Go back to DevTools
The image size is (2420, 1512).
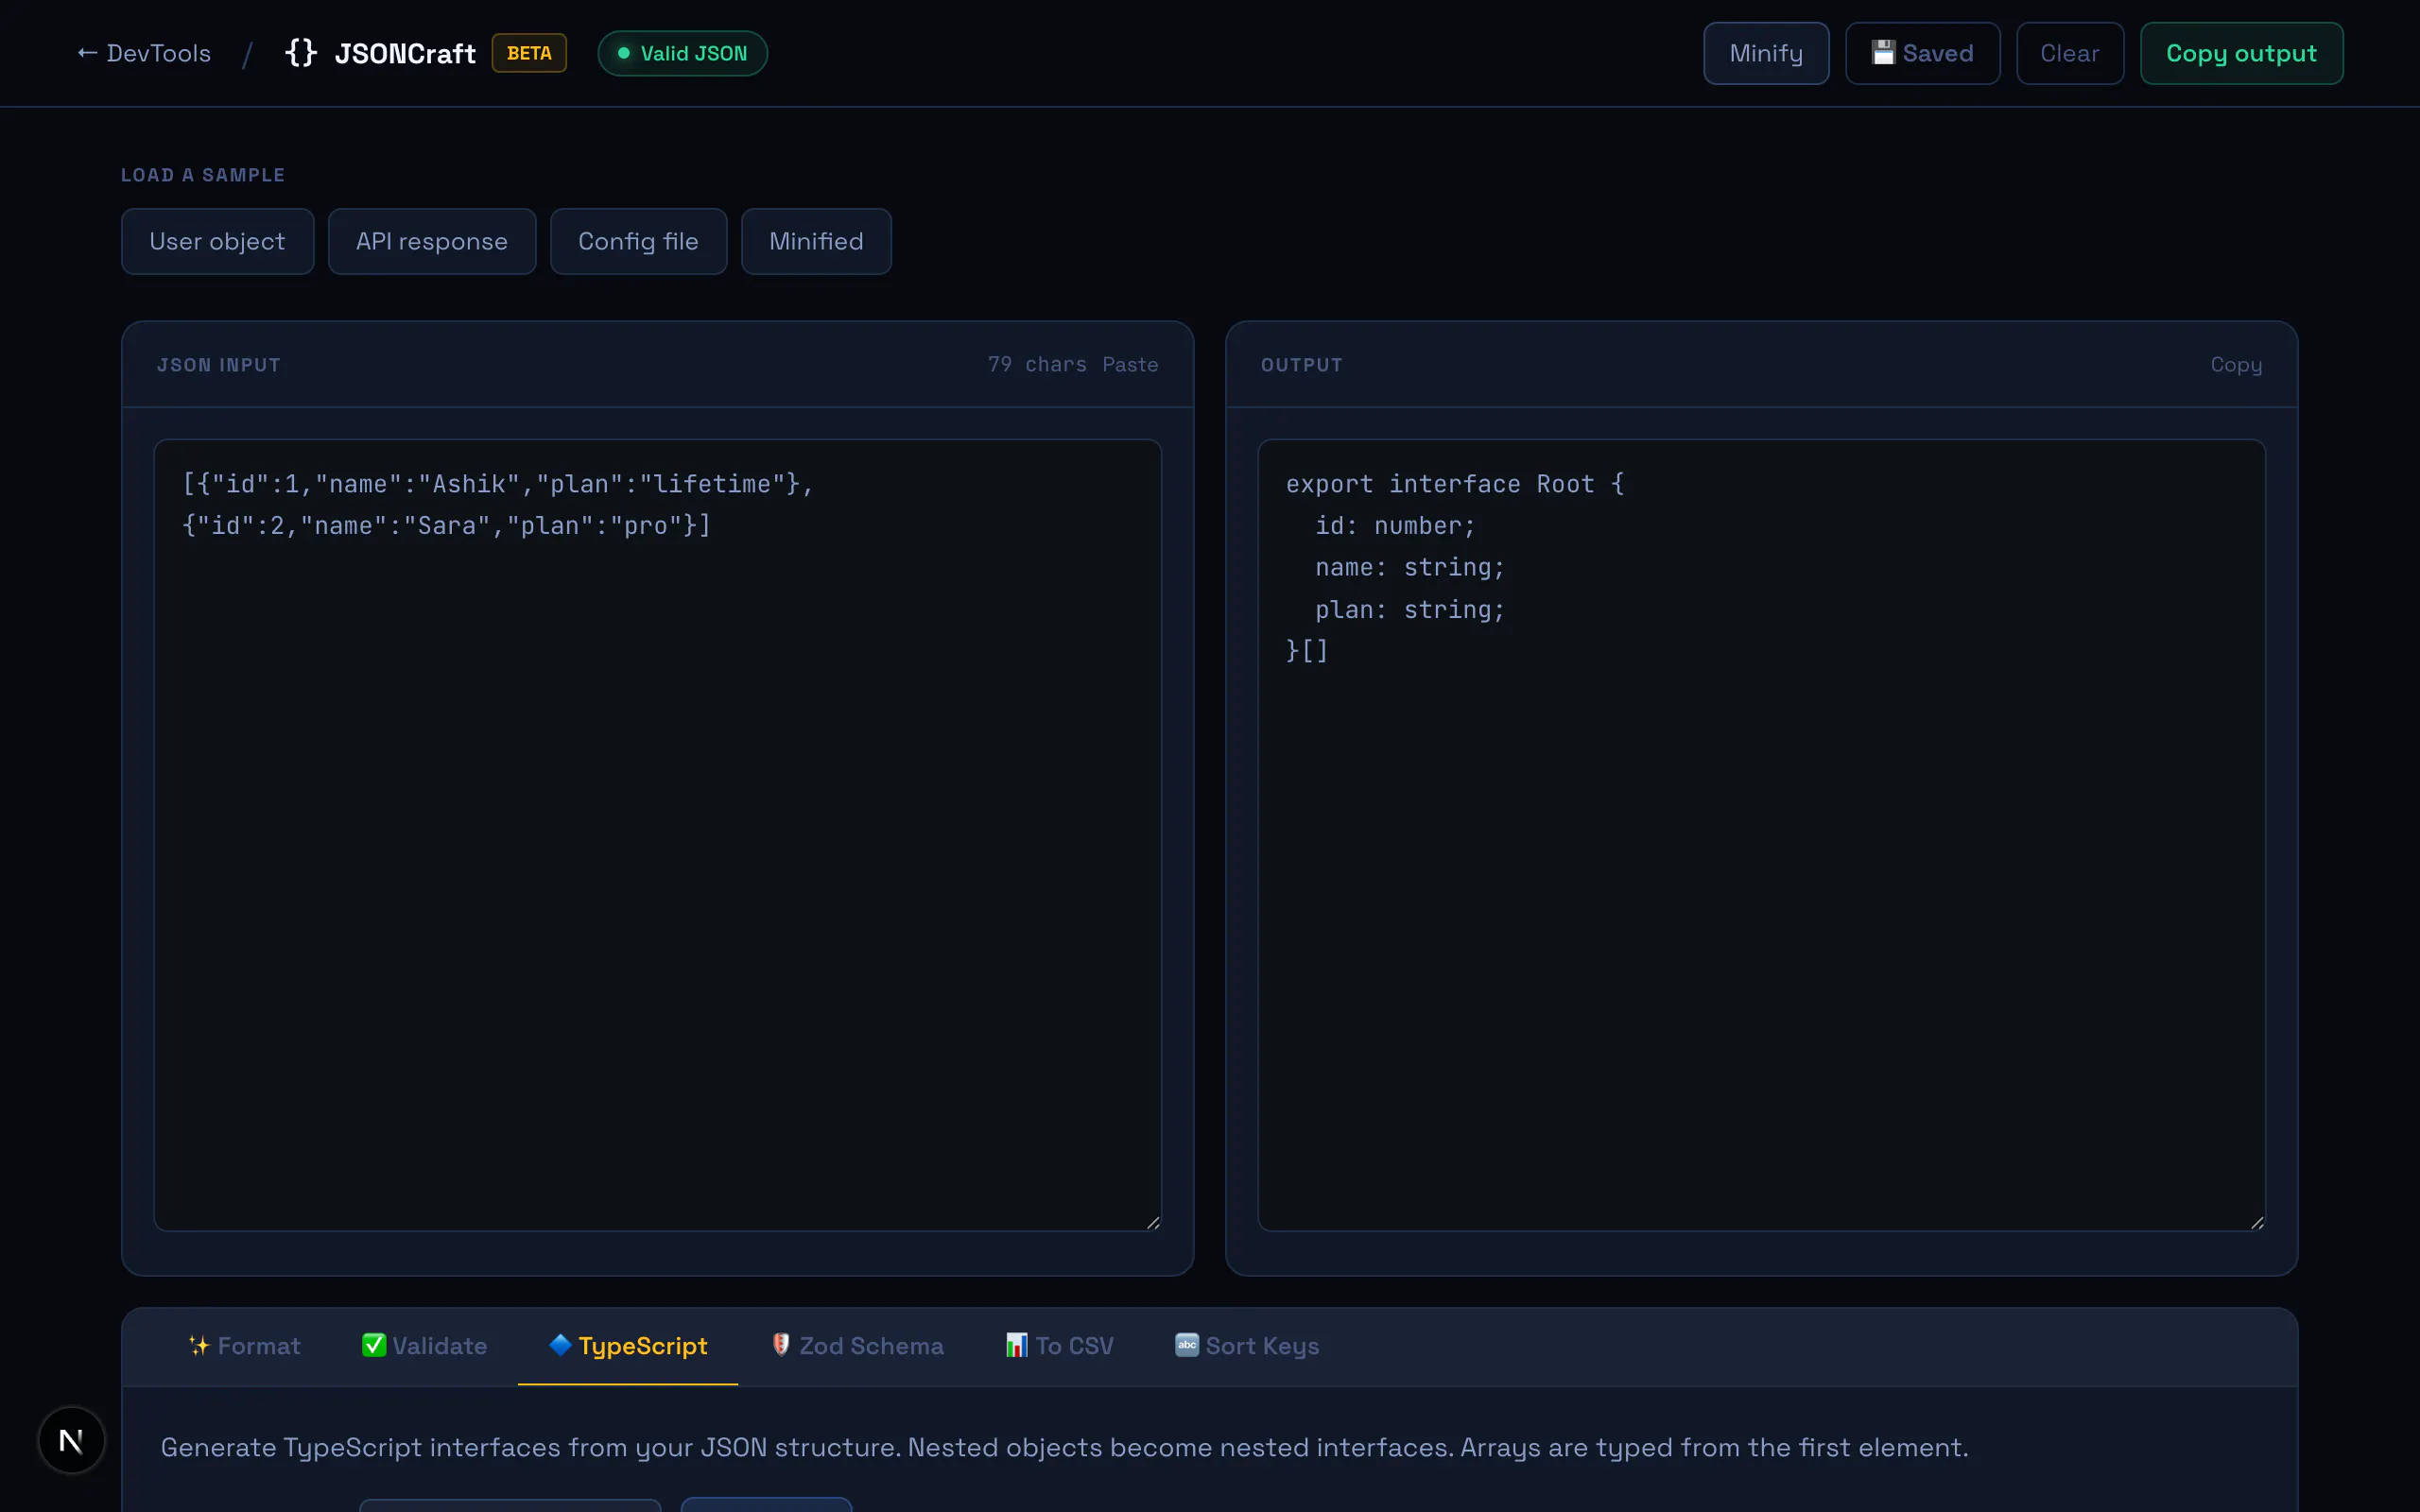pos(144,53)
